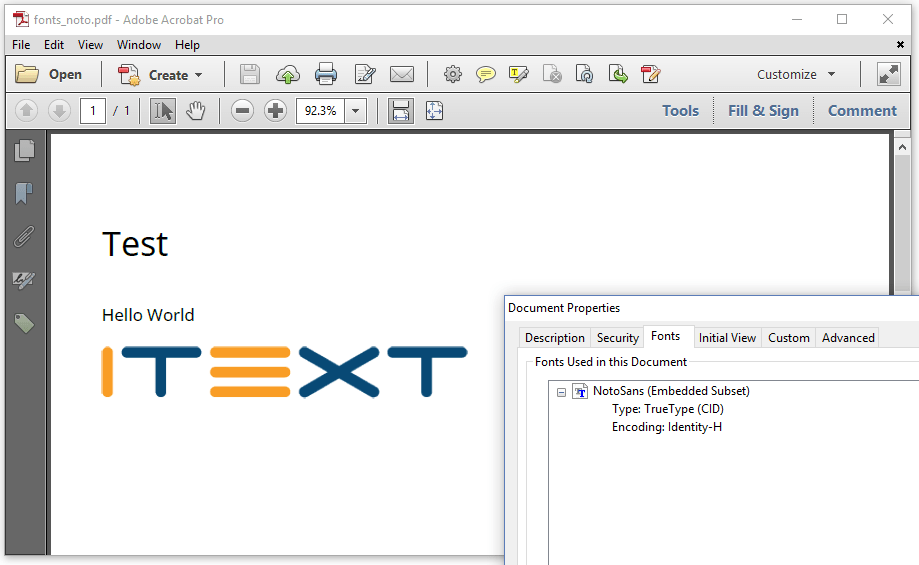Switch to the Custom tab

(788, 338)
